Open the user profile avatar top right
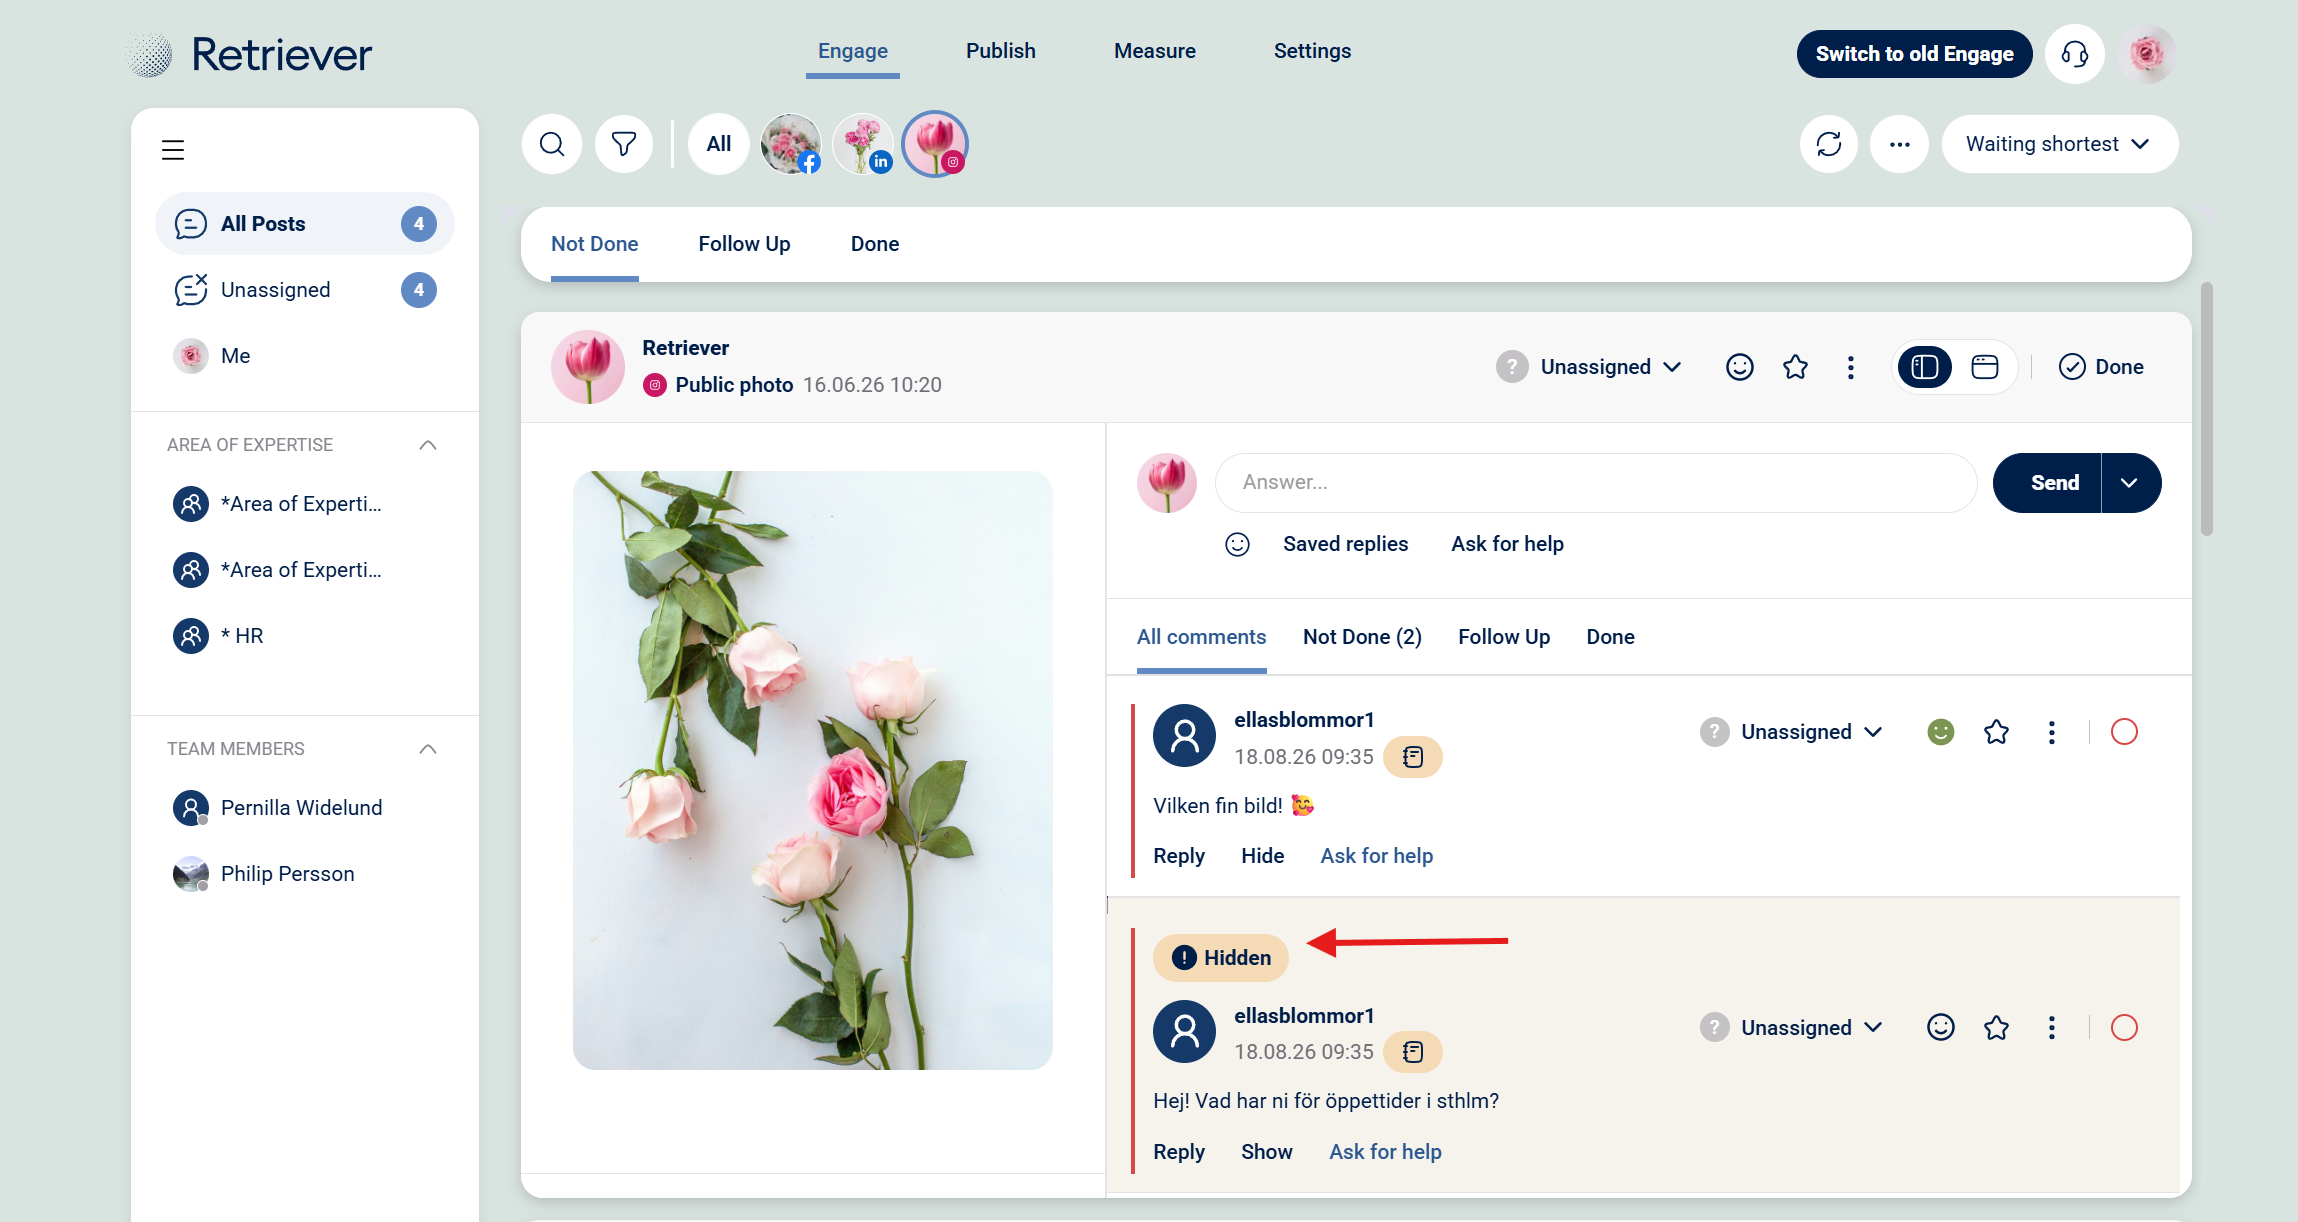 pyautogui.click(x=2147, y=54)
